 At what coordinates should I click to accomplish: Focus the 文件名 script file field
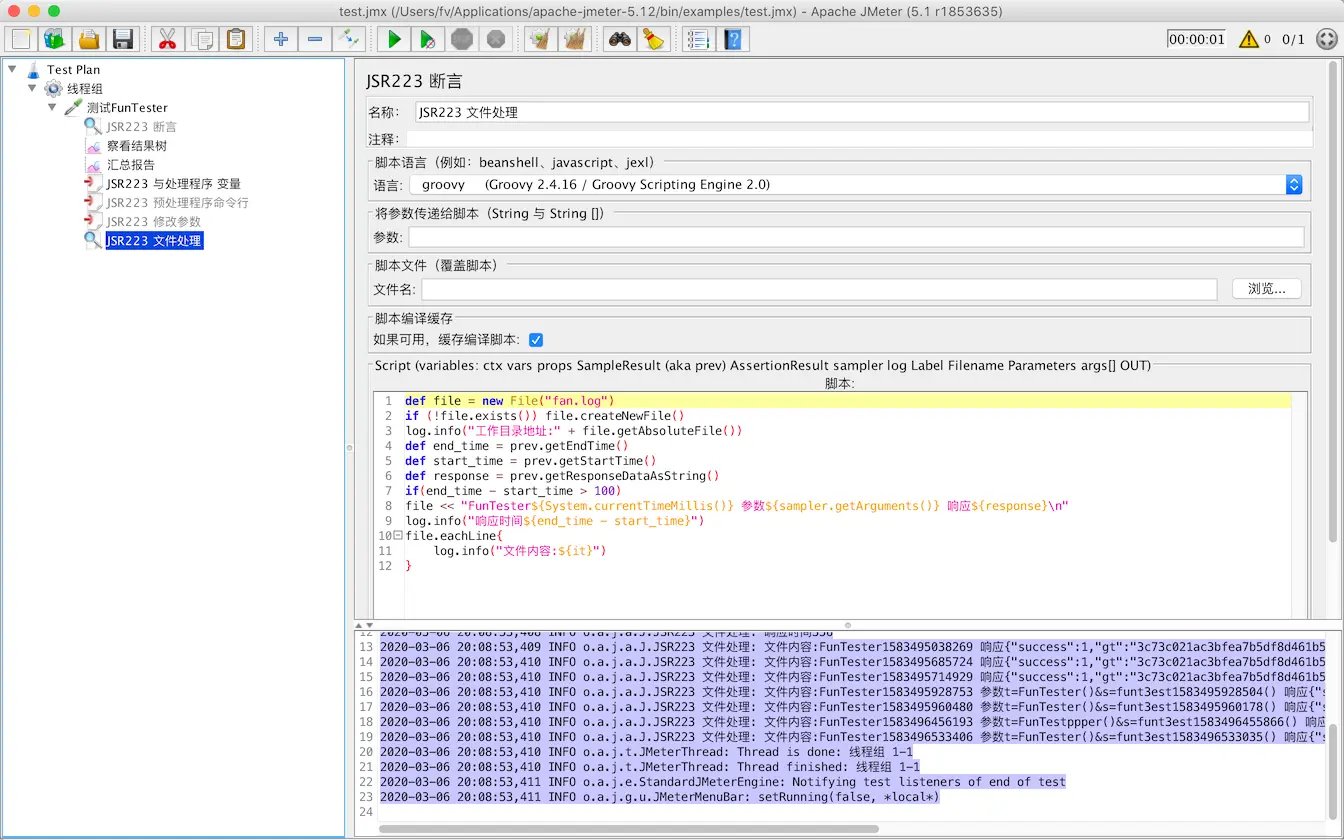click(x=819, y=289)
